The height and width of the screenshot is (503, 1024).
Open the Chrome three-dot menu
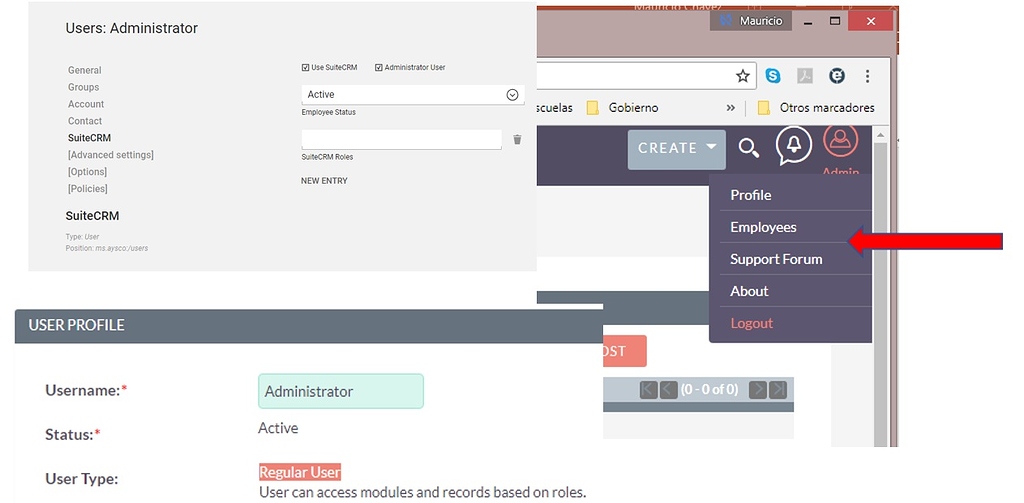(x=867, y=76)
